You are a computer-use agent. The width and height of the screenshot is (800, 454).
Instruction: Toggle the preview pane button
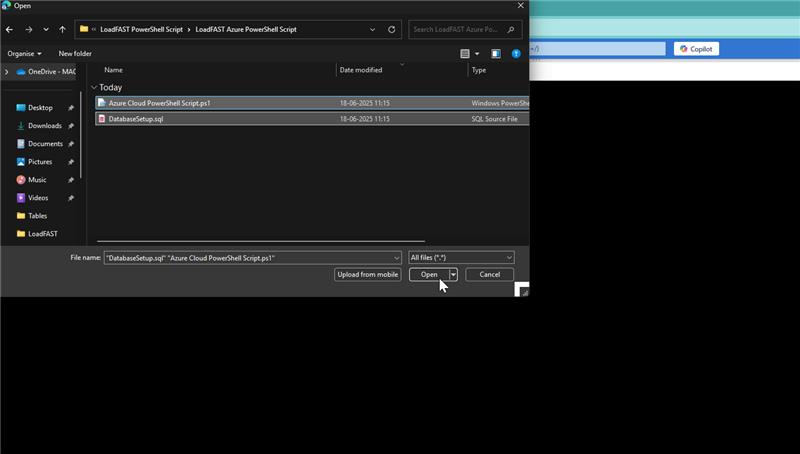pyautogui.click(x=495, y=53)
